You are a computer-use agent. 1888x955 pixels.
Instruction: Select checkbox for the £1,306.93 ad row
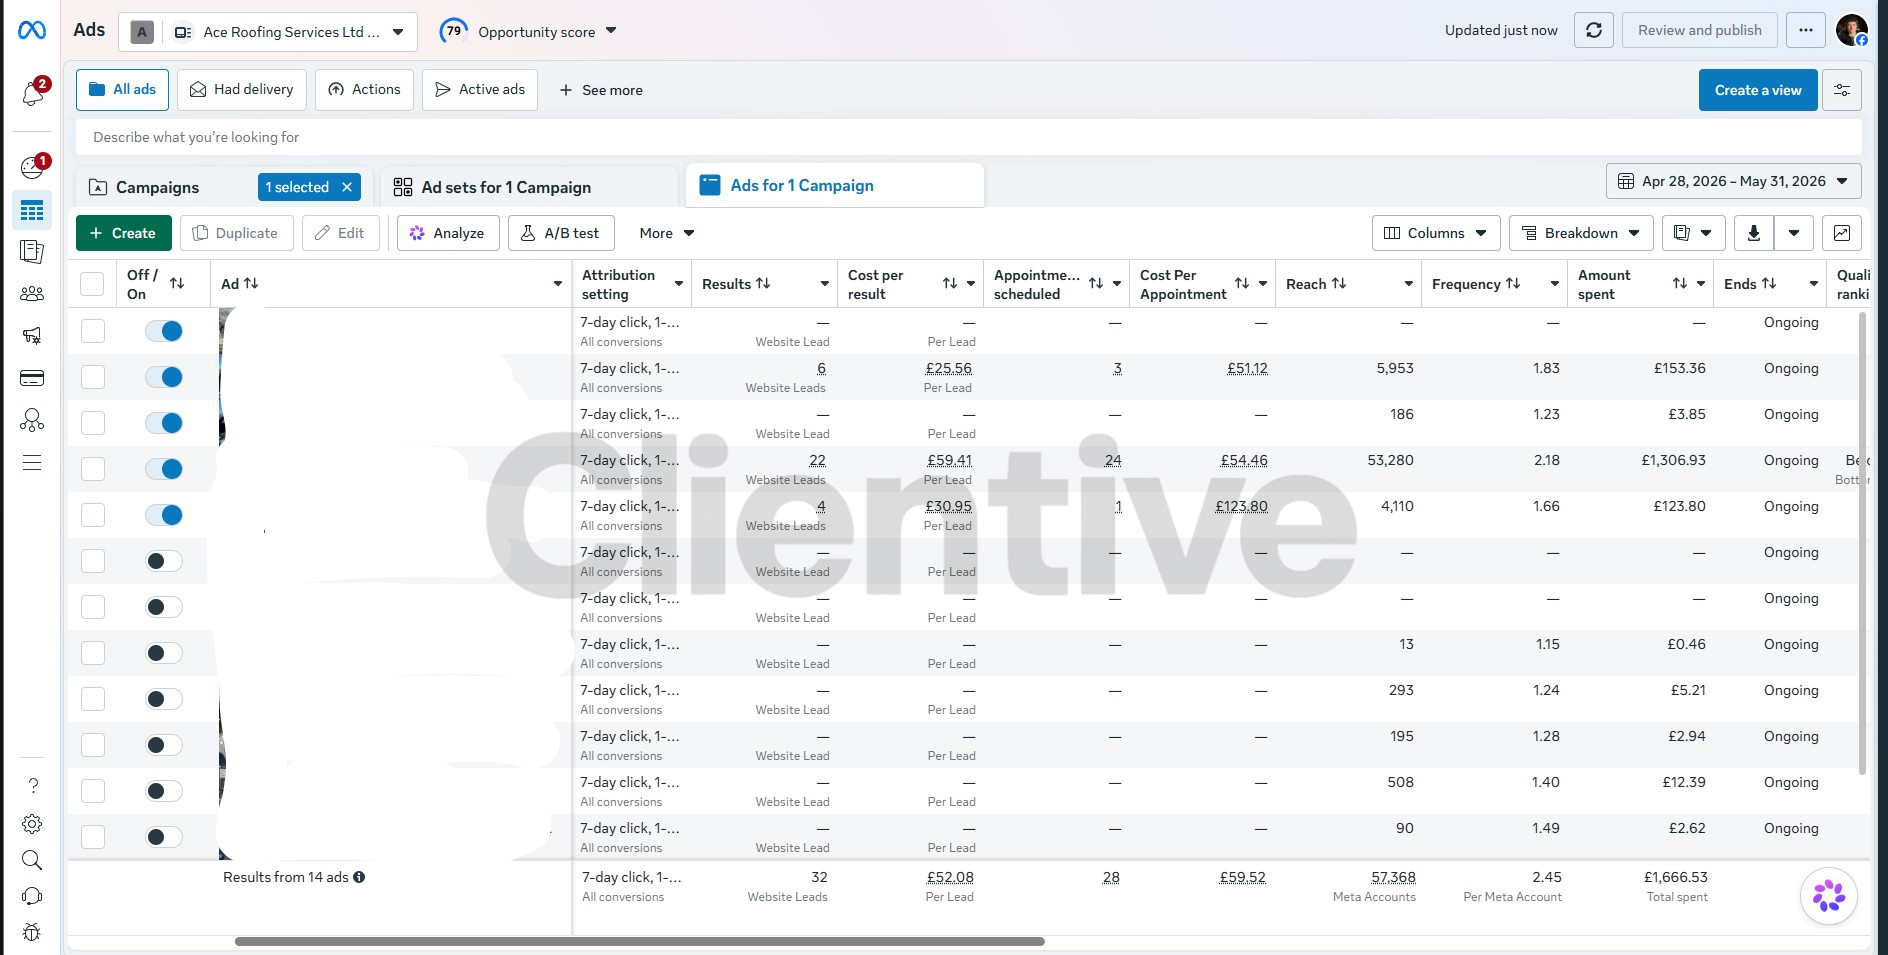[x=93, y=469]
